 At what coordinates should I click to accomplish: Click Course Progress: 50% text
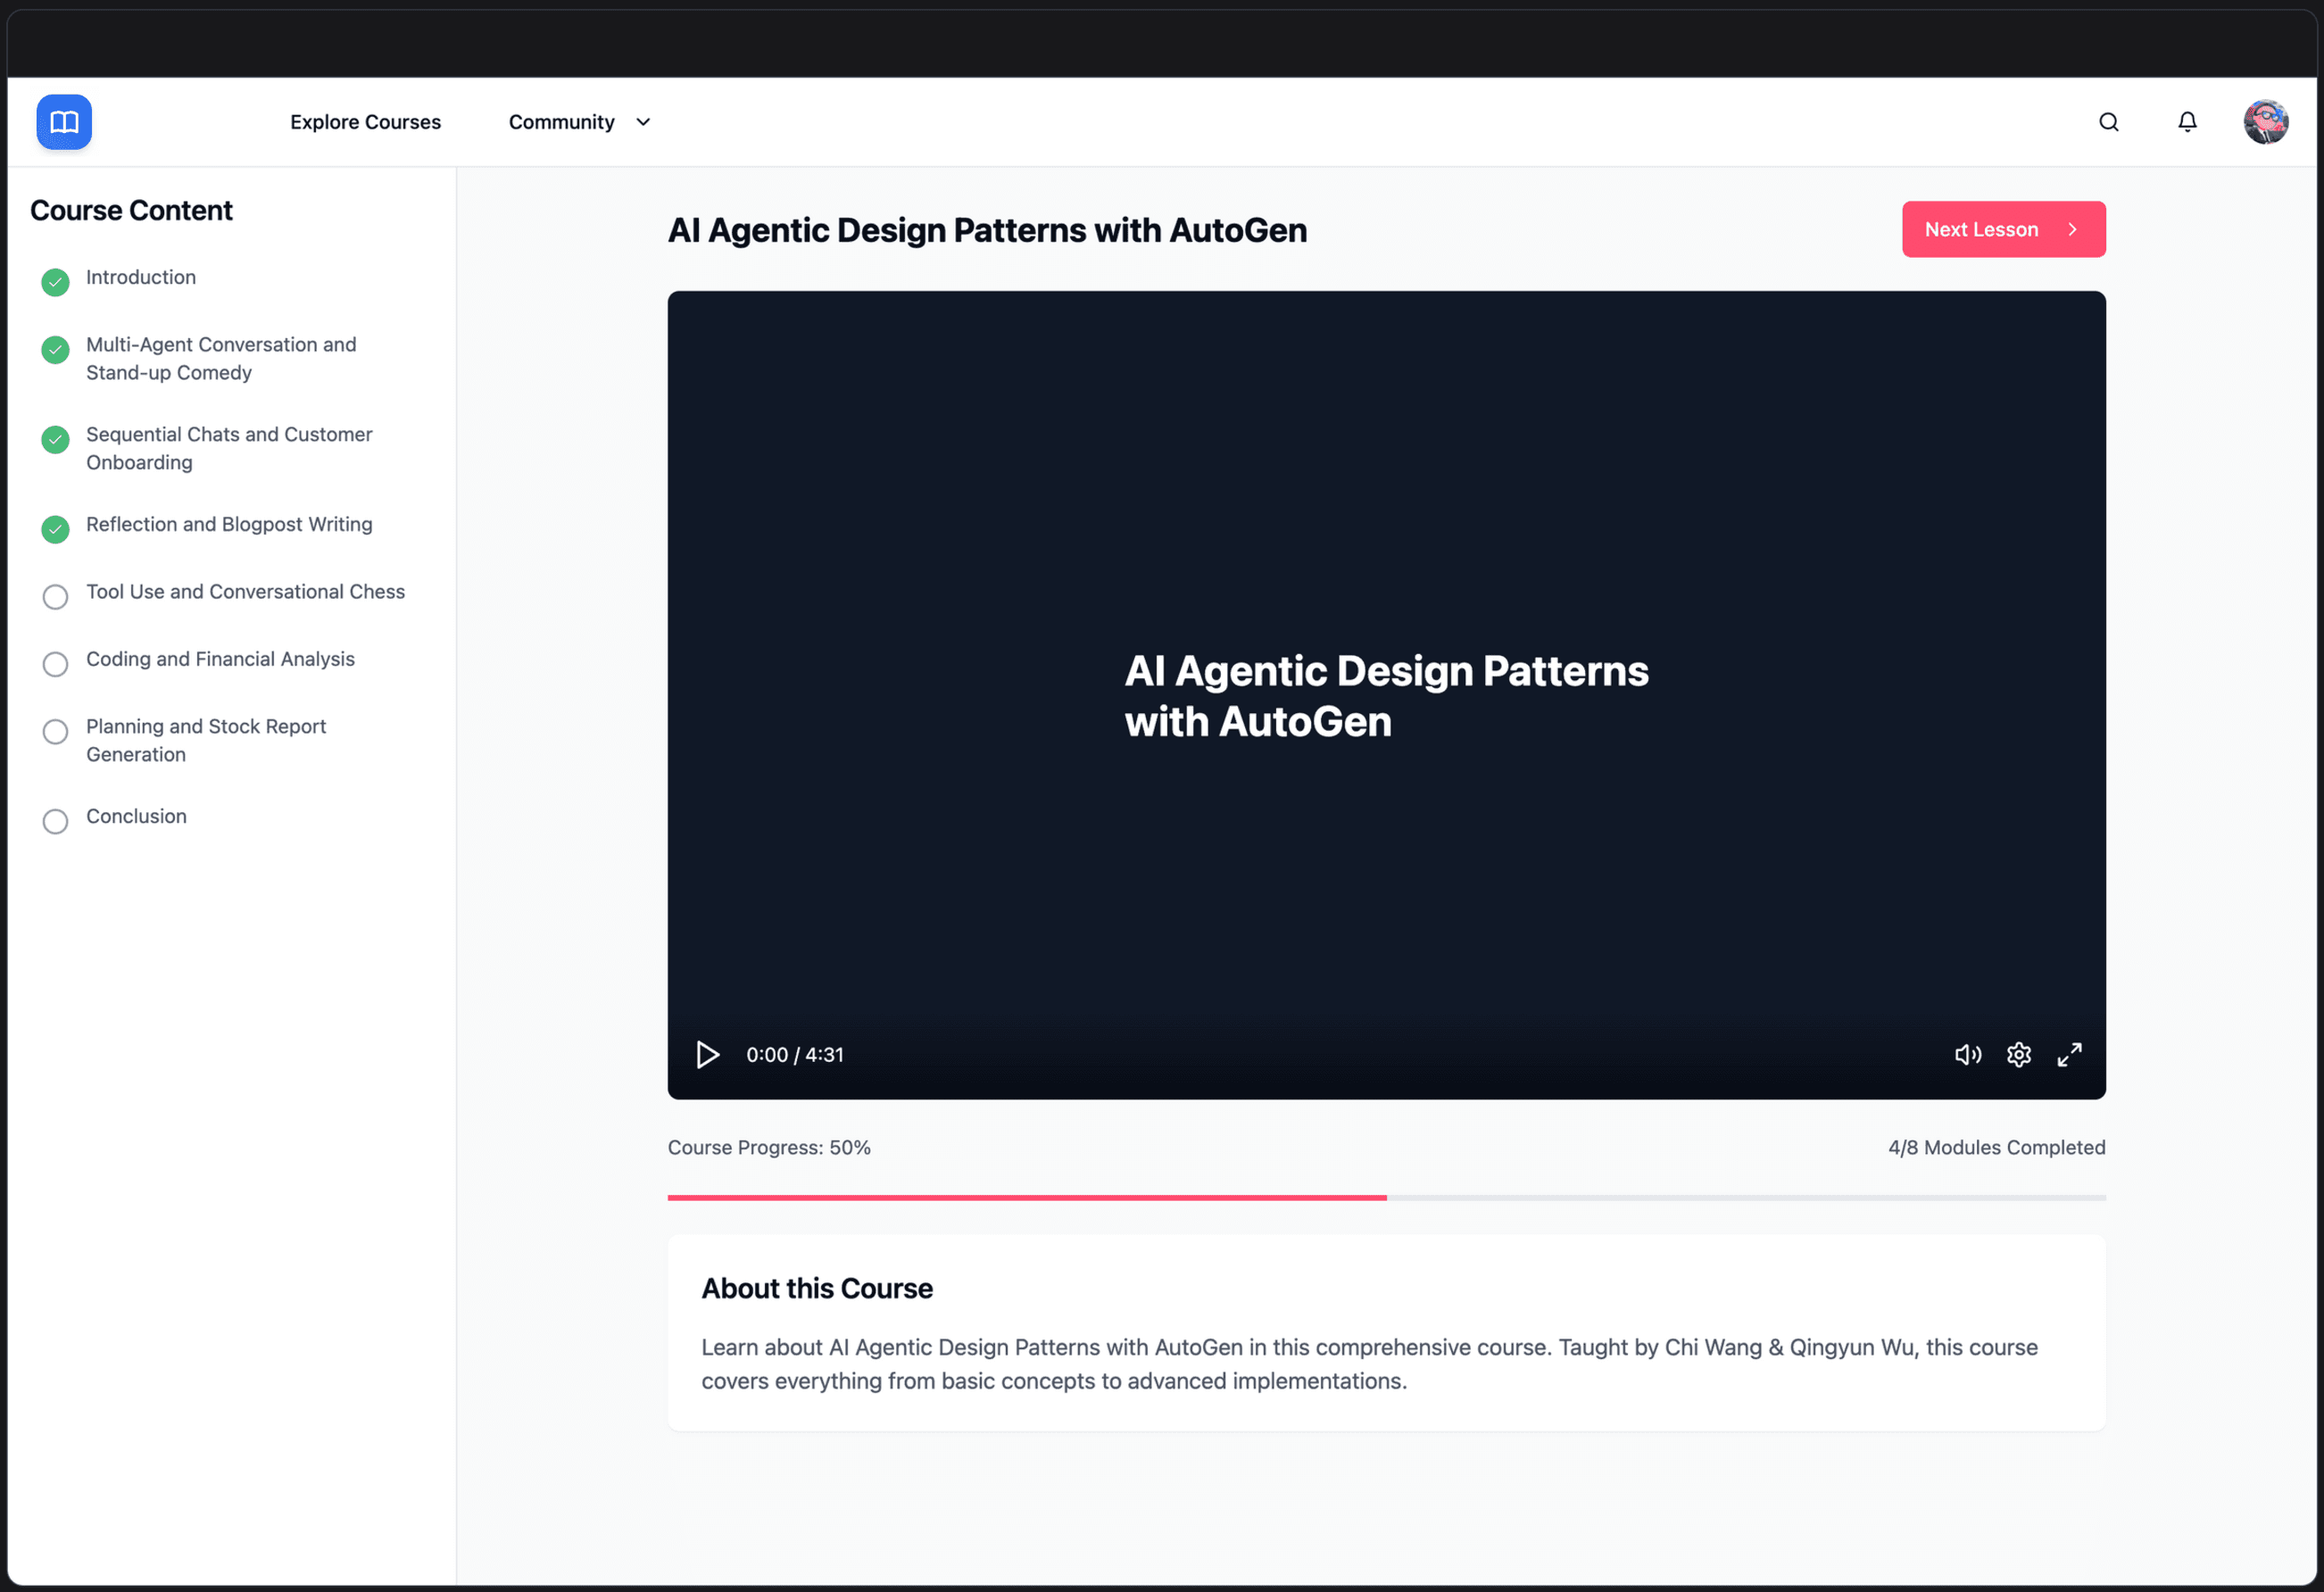(x=769, y=1148)
